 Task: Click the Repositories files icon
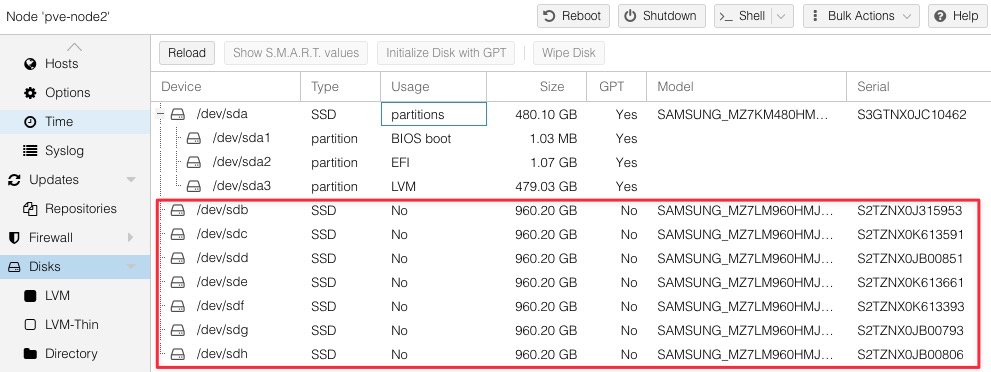click(30, 209)
